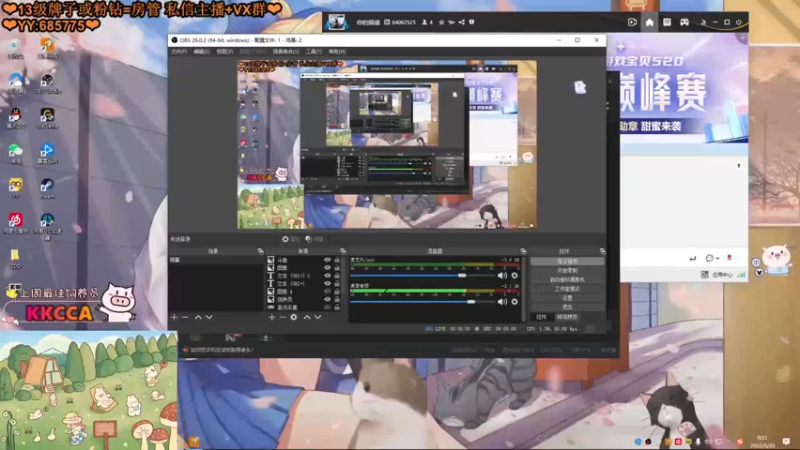Open source properties gear below sources list

tap(294, 317)
